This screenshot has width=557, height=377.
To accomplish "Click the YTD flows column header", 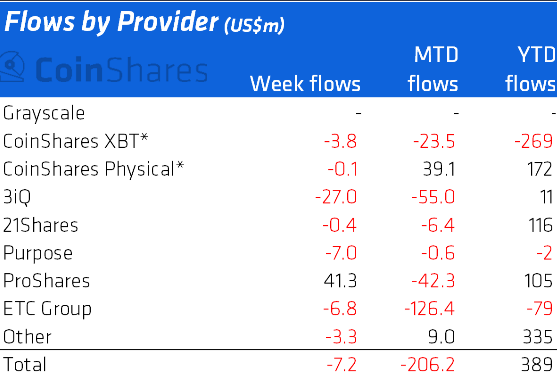I will 531,69.
